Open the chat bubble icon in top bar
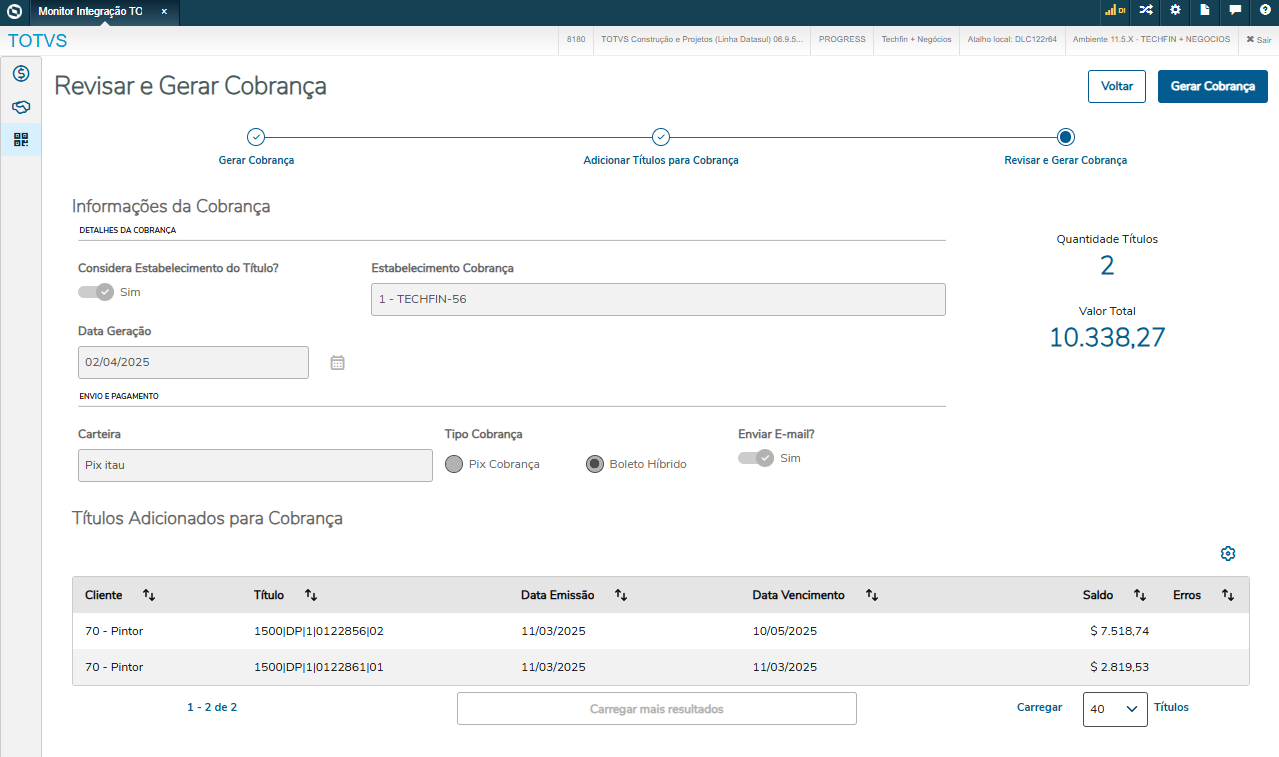Viewport: 1279px width, 757px height. point(1235,10)
